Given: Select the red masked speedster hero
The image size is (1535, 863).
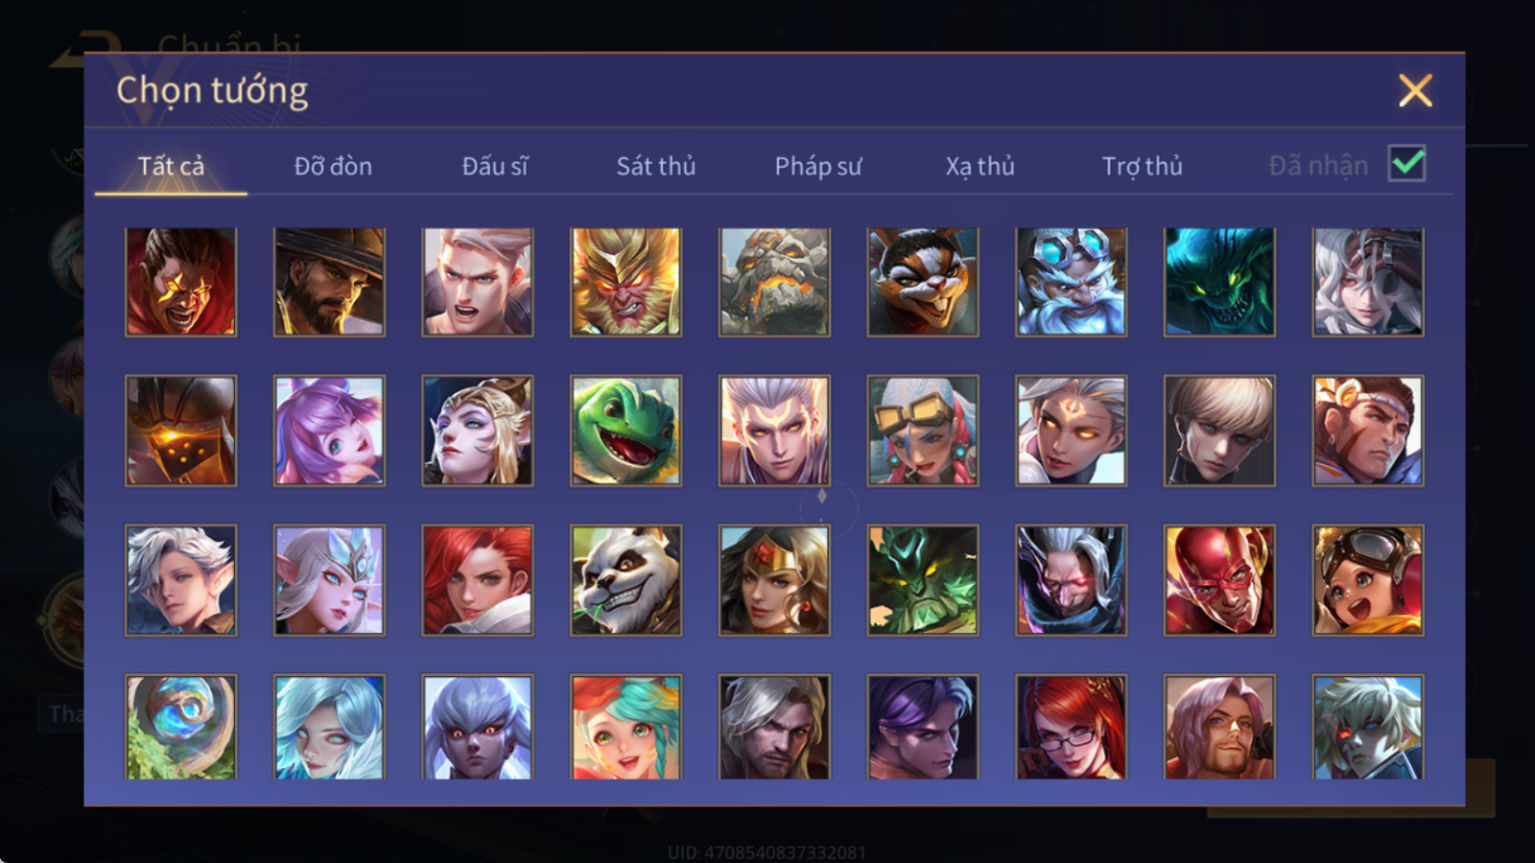Looking at the screenshot, I should coord(1219,580).
